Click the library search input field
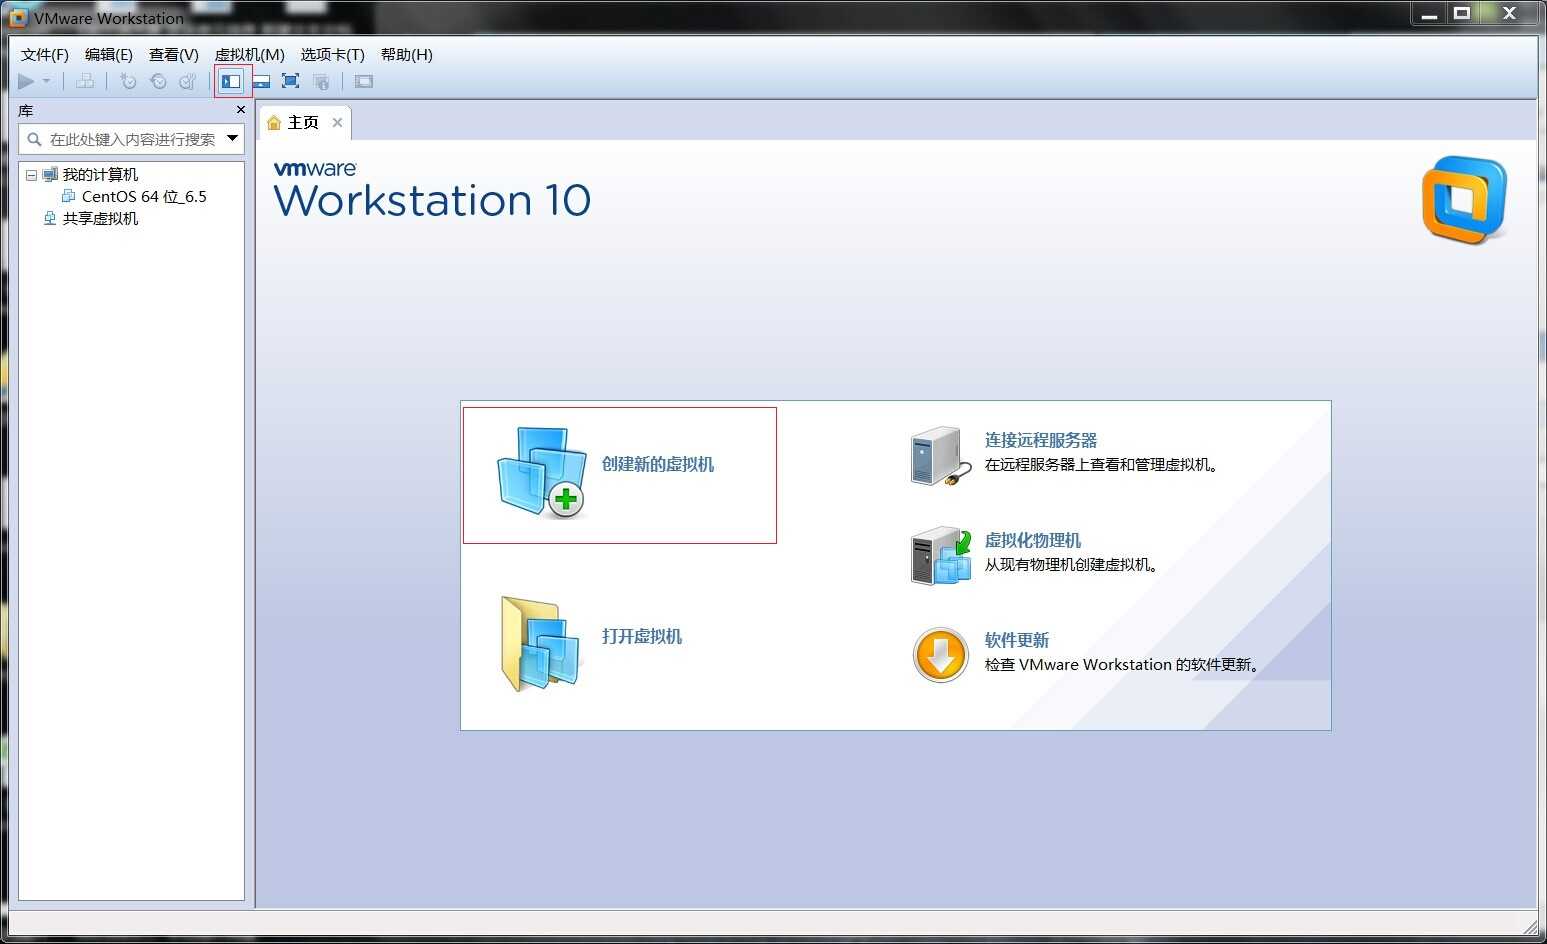The image size is (1547, 944). tap(132, 139)
